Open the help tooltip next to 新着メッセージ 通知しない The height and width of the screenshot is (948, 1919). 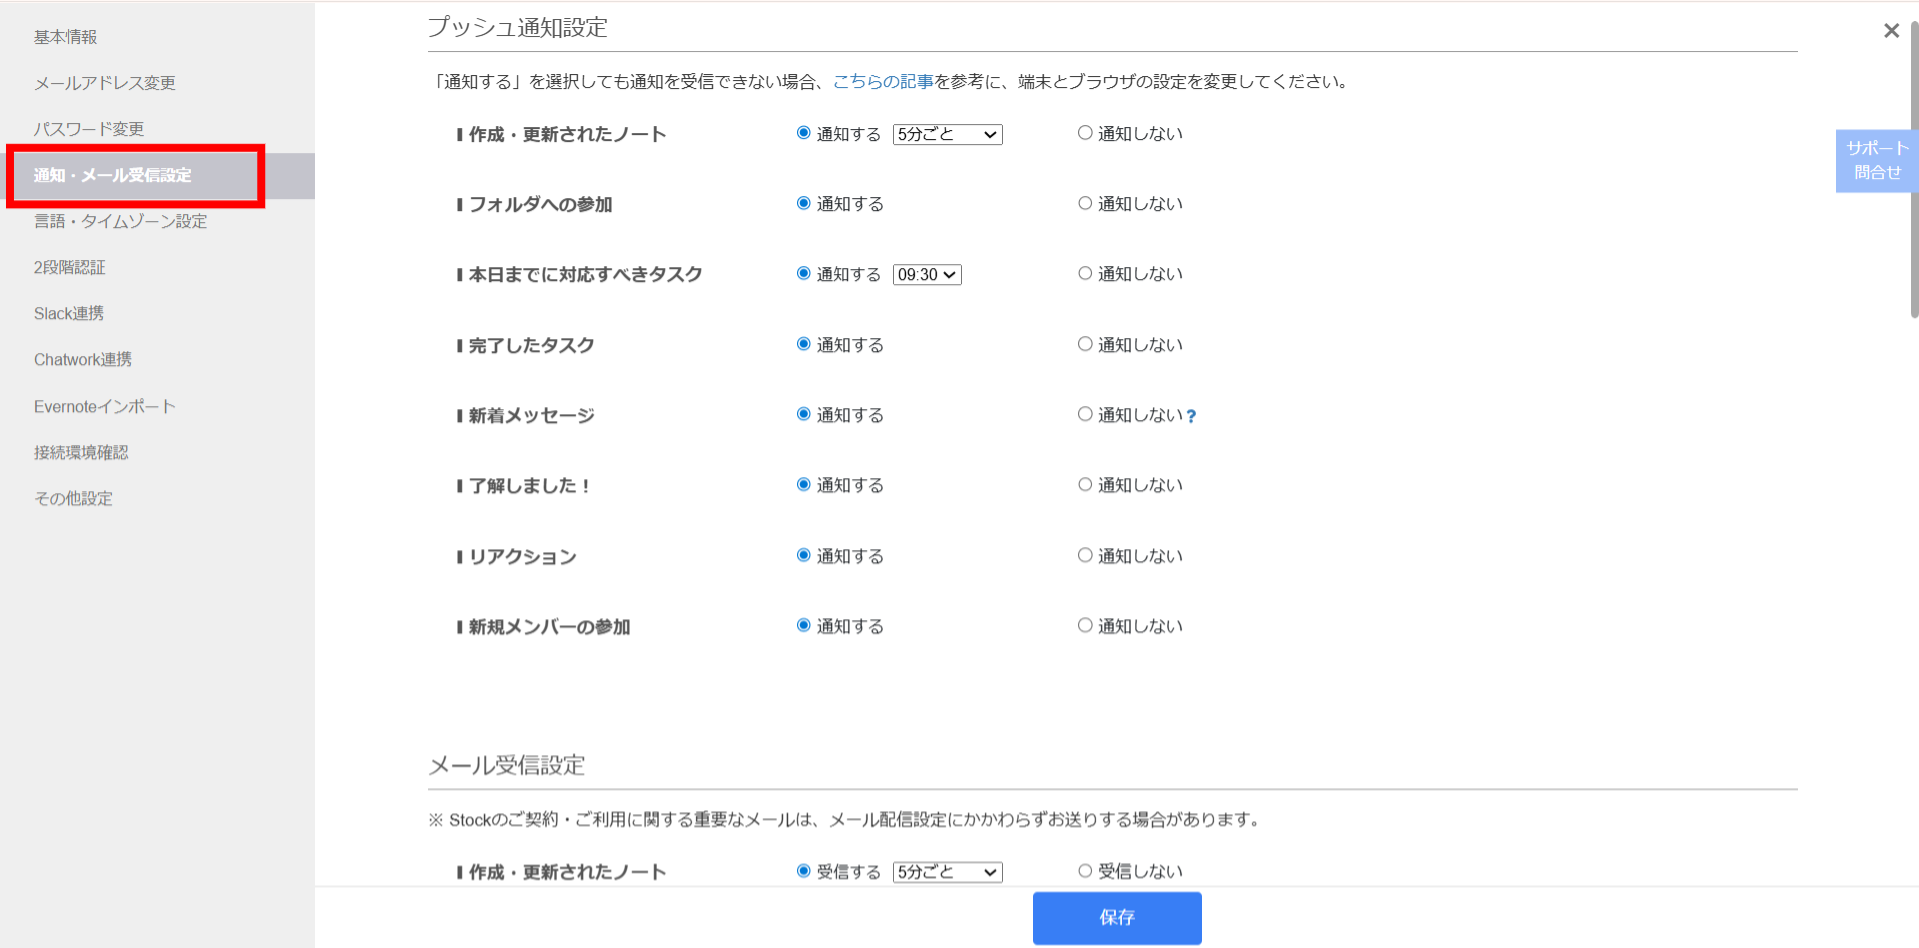[1191, 415]
